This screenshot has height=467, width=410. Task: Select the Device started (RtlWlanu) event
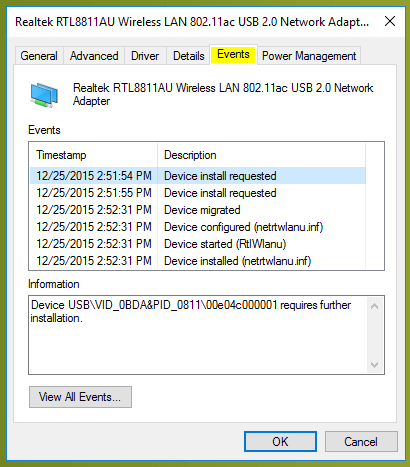coord(198,244)
